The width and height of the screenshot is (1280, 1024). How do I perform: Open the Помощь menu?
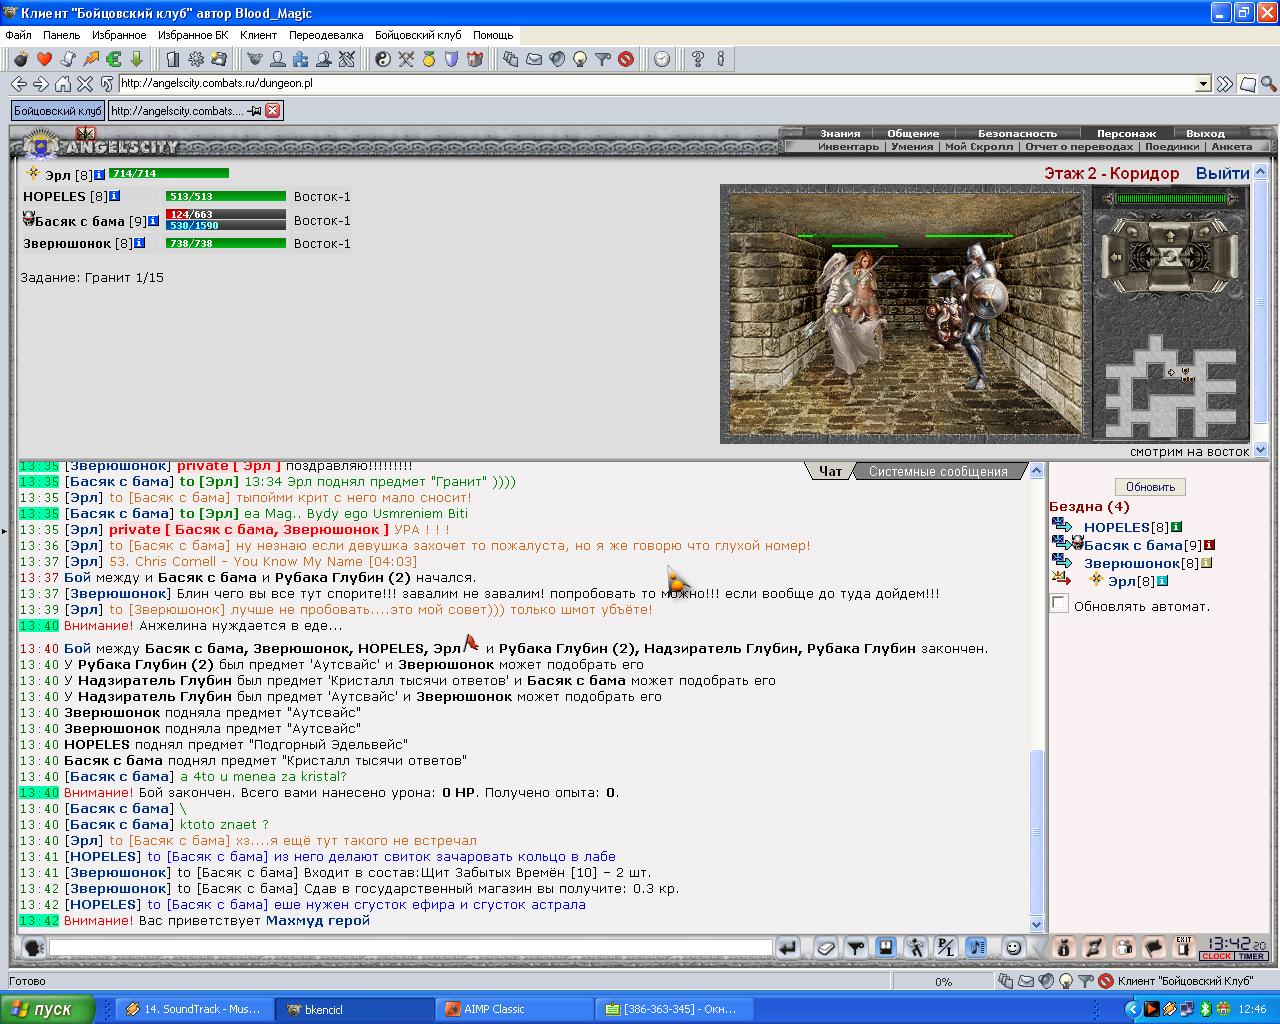pyautogui.click(x=493, y=35)
